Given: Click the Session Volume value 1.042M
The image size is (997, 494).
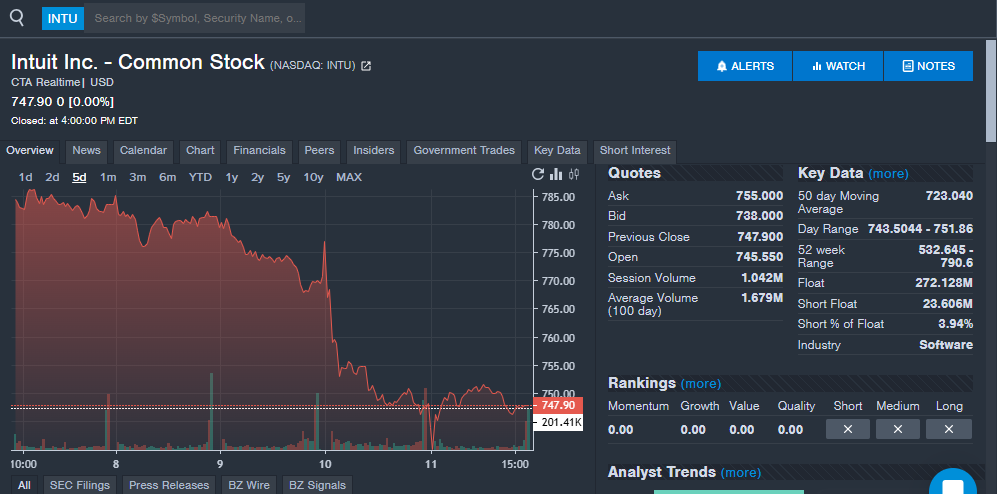Looking at the screenshot, I should [x=762, y=278].
